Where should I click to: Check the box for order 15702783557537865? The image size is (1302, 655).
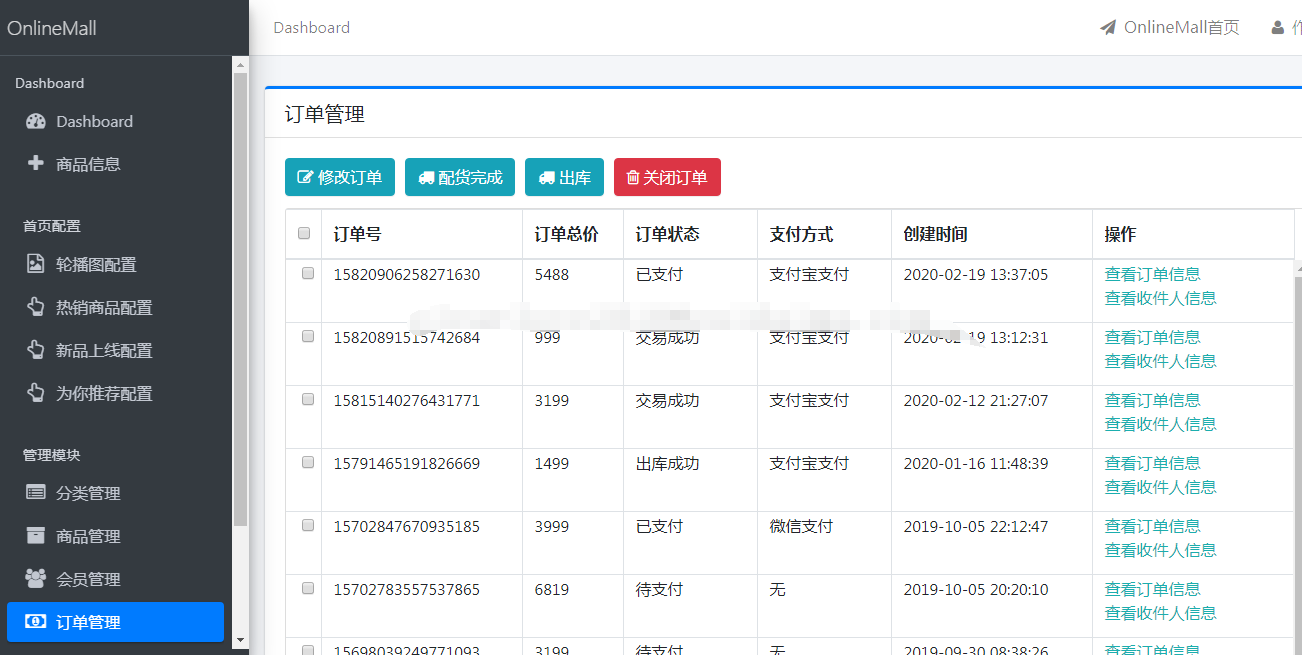(308, 588)
